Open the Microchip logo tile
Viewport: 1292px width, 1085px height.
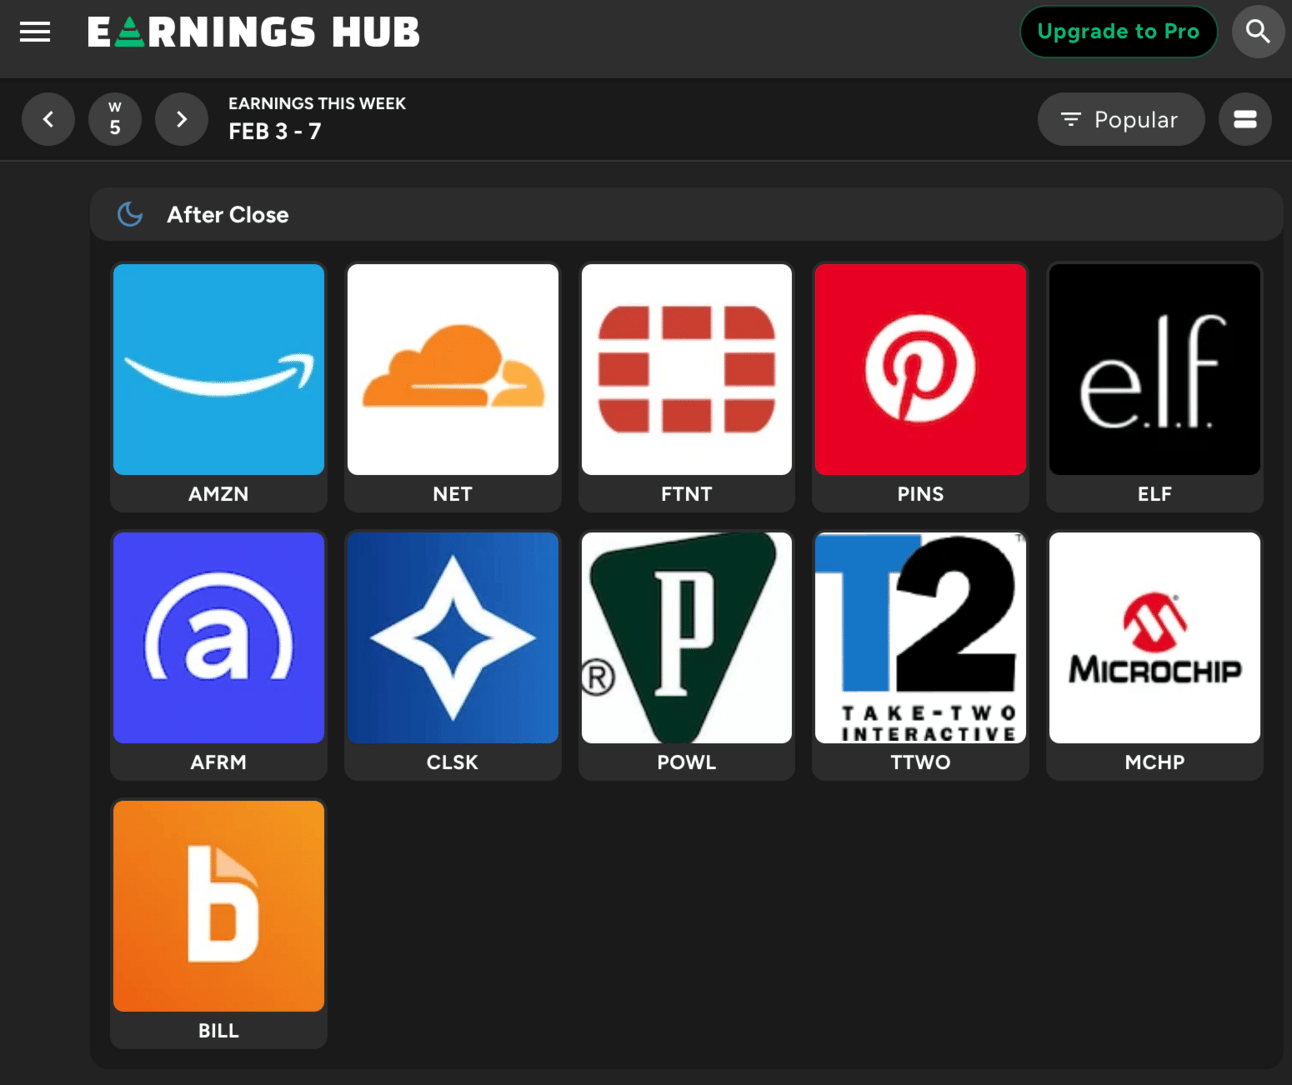1155,637
